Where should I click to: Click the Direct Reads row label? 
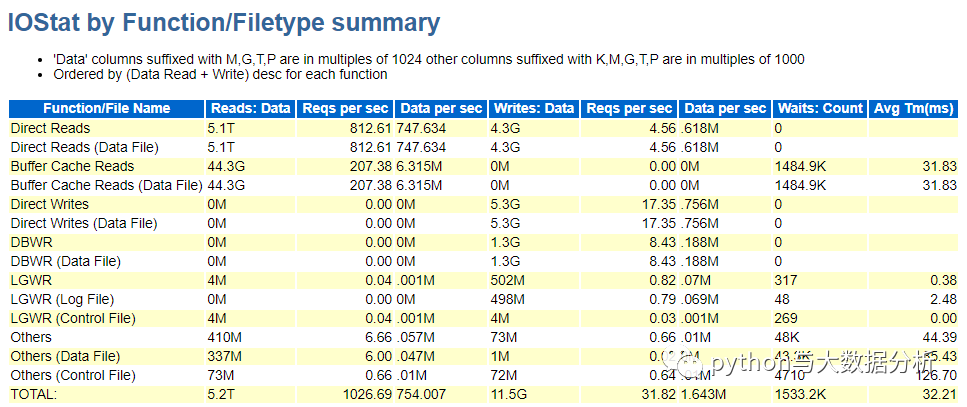coord(50,128)
